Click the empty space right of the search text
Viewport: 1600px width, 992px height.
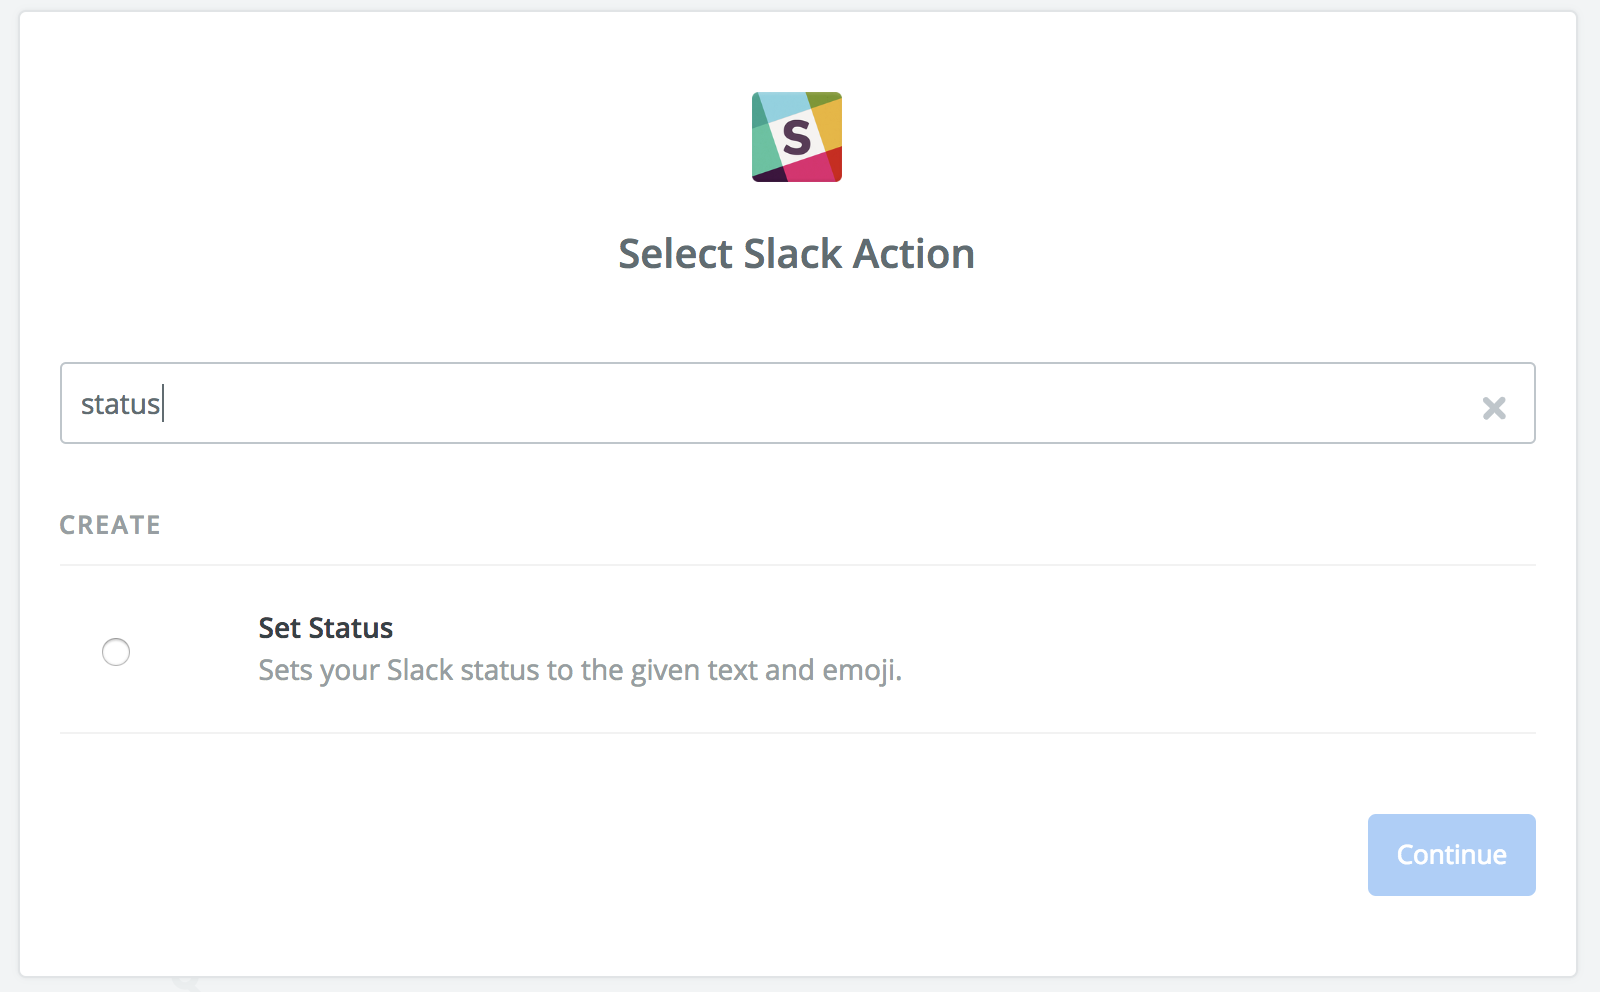click(820, 404)
